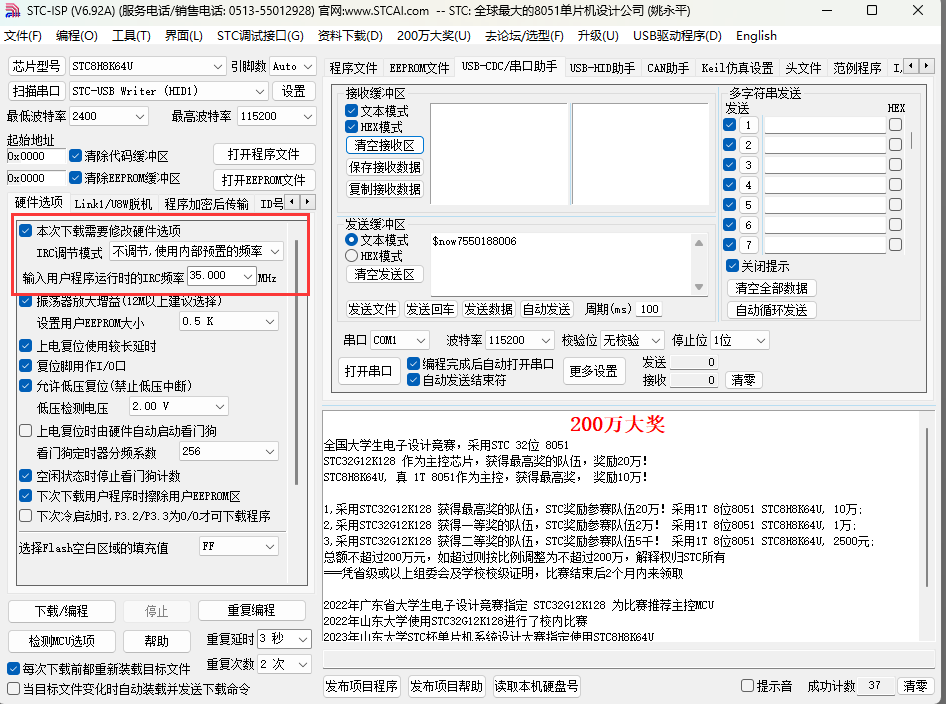Open the 文件(F) menu
946x704 pixels.
23,36
